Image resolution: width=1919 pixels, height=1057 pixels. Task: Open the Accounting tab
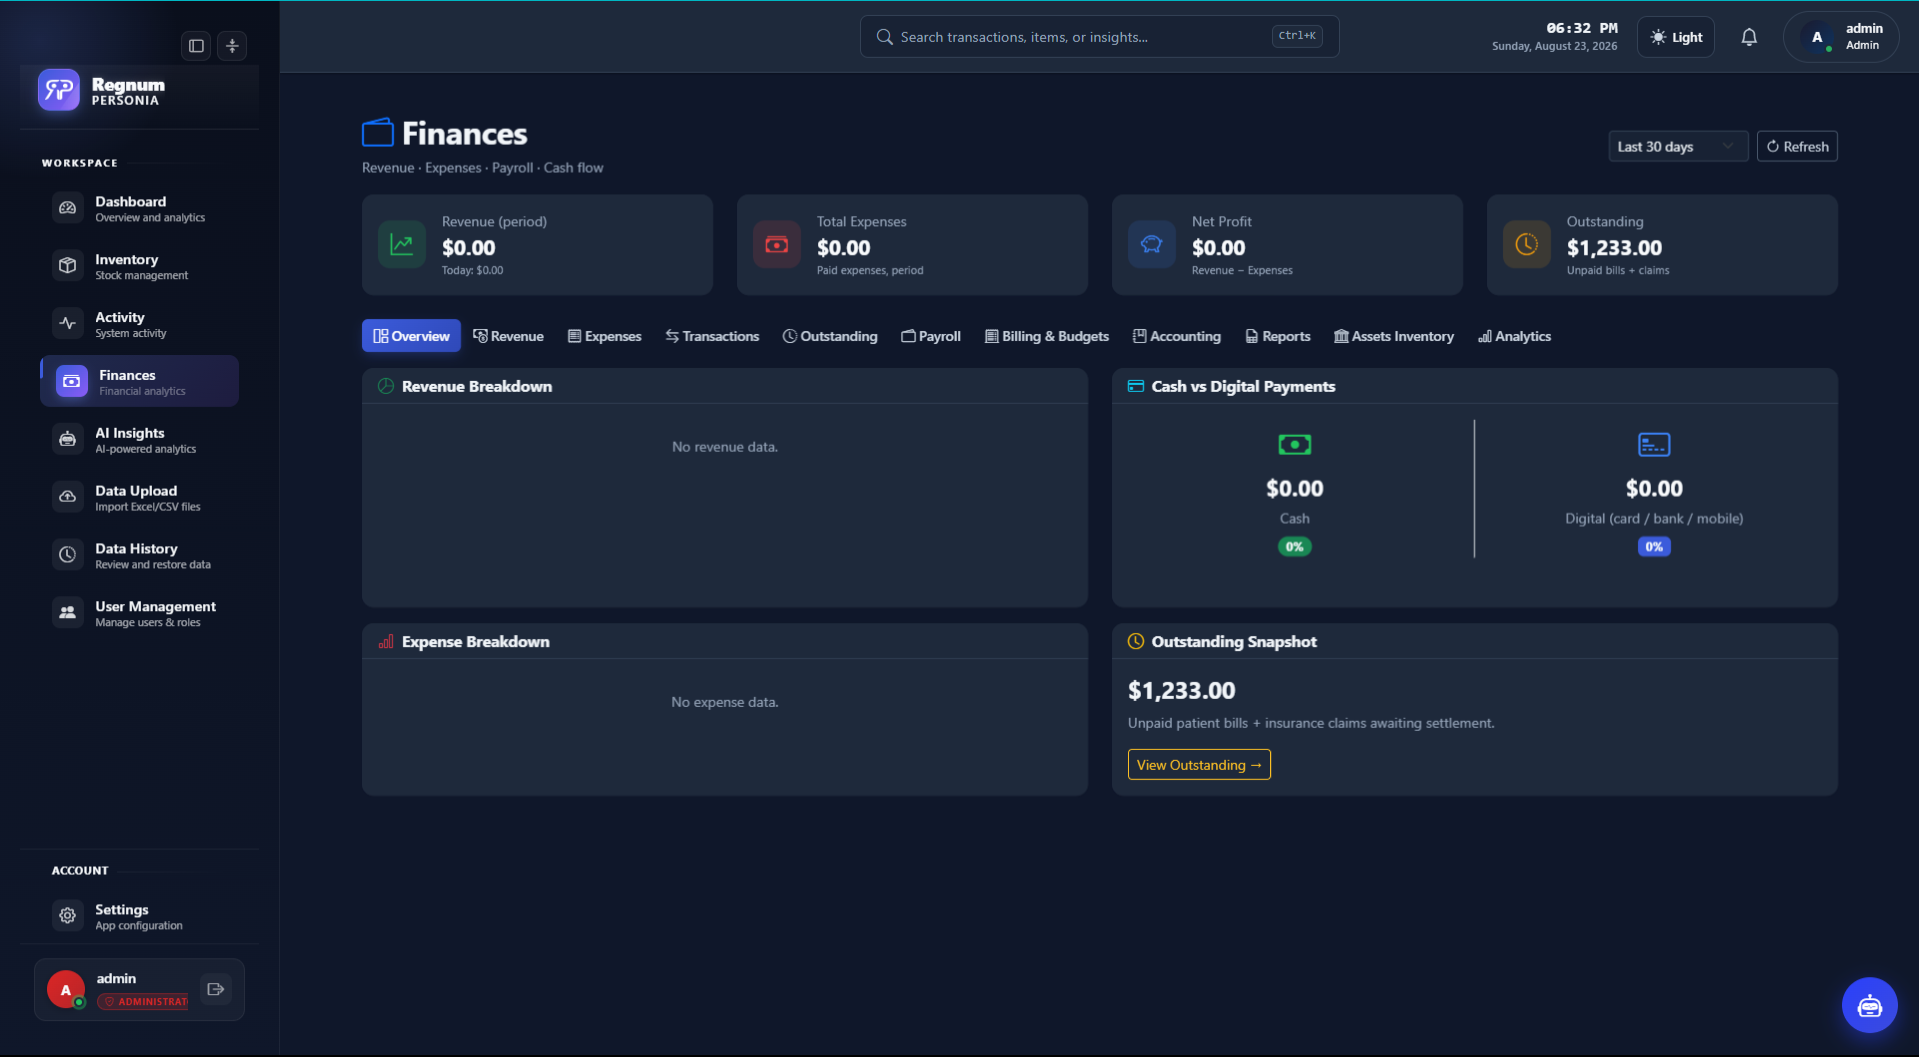(x=1176, y=336)
